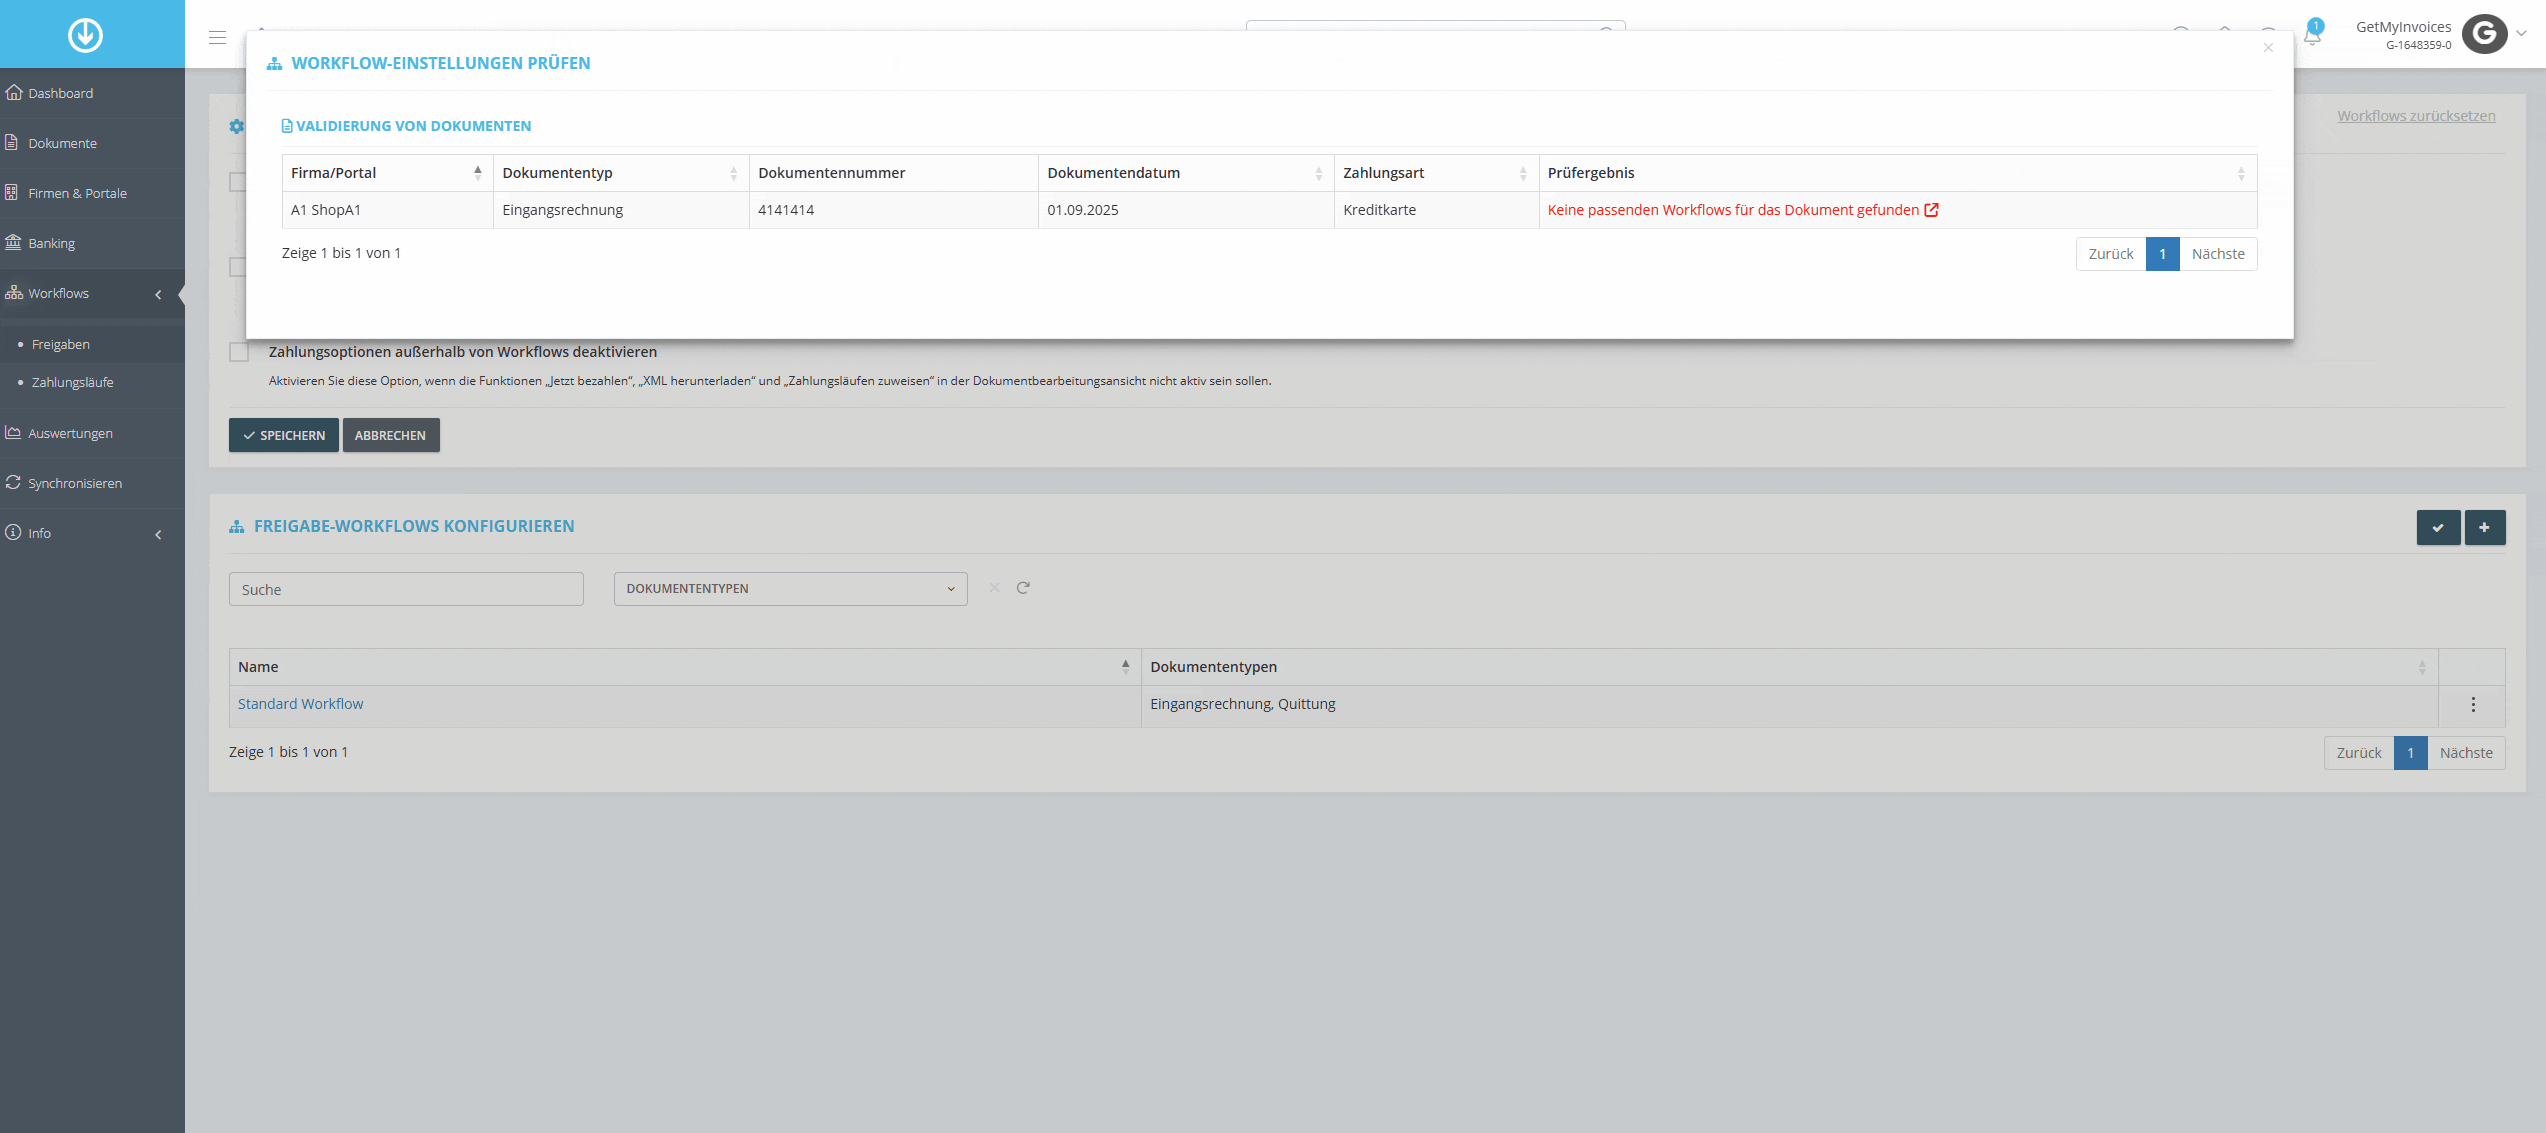Sort by Prüfergebnis column
Viewport: 2546px width, 1133px height.
coord(1898,173)
